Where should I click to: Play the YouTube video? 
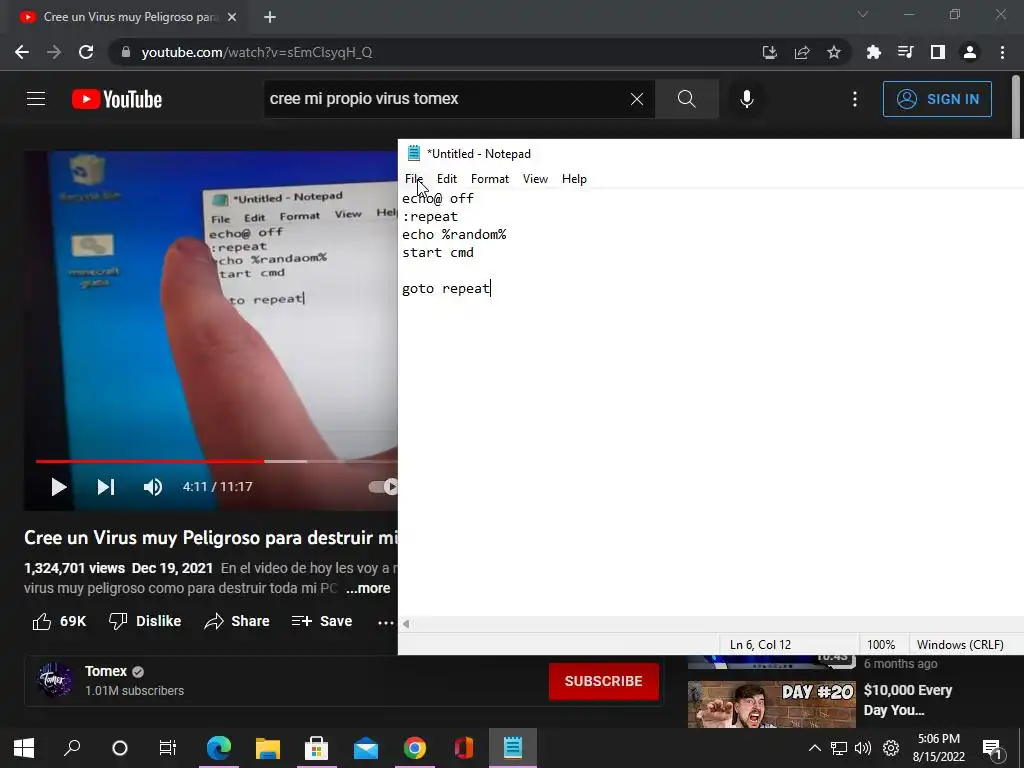coord(59,487)
